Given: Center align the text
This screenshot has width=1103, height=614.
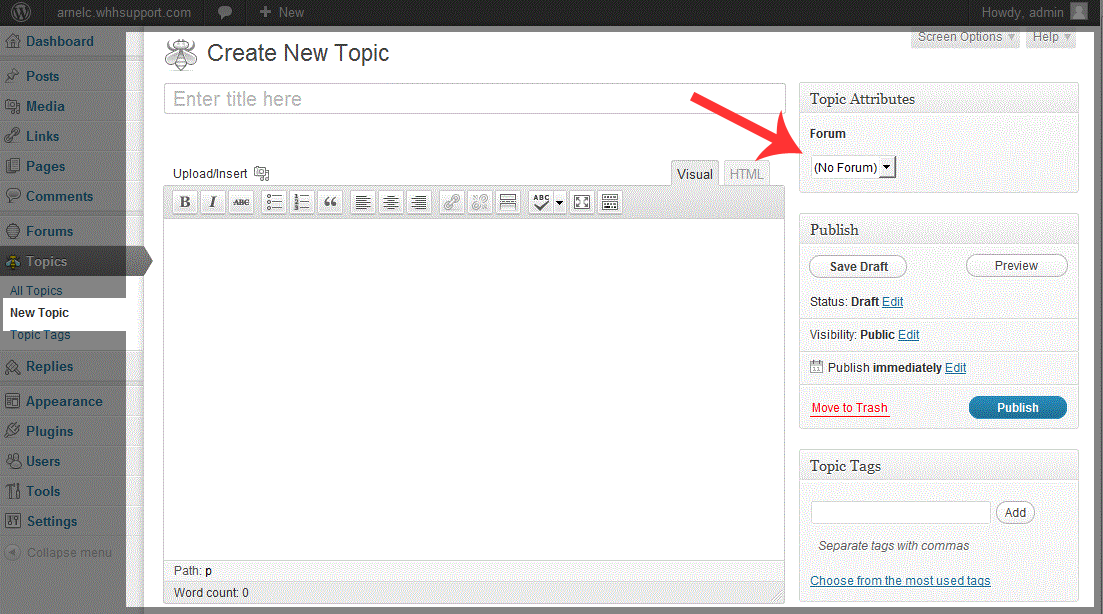Looking at the screenshot, I should pyautogui.click(x=391, y=202).
